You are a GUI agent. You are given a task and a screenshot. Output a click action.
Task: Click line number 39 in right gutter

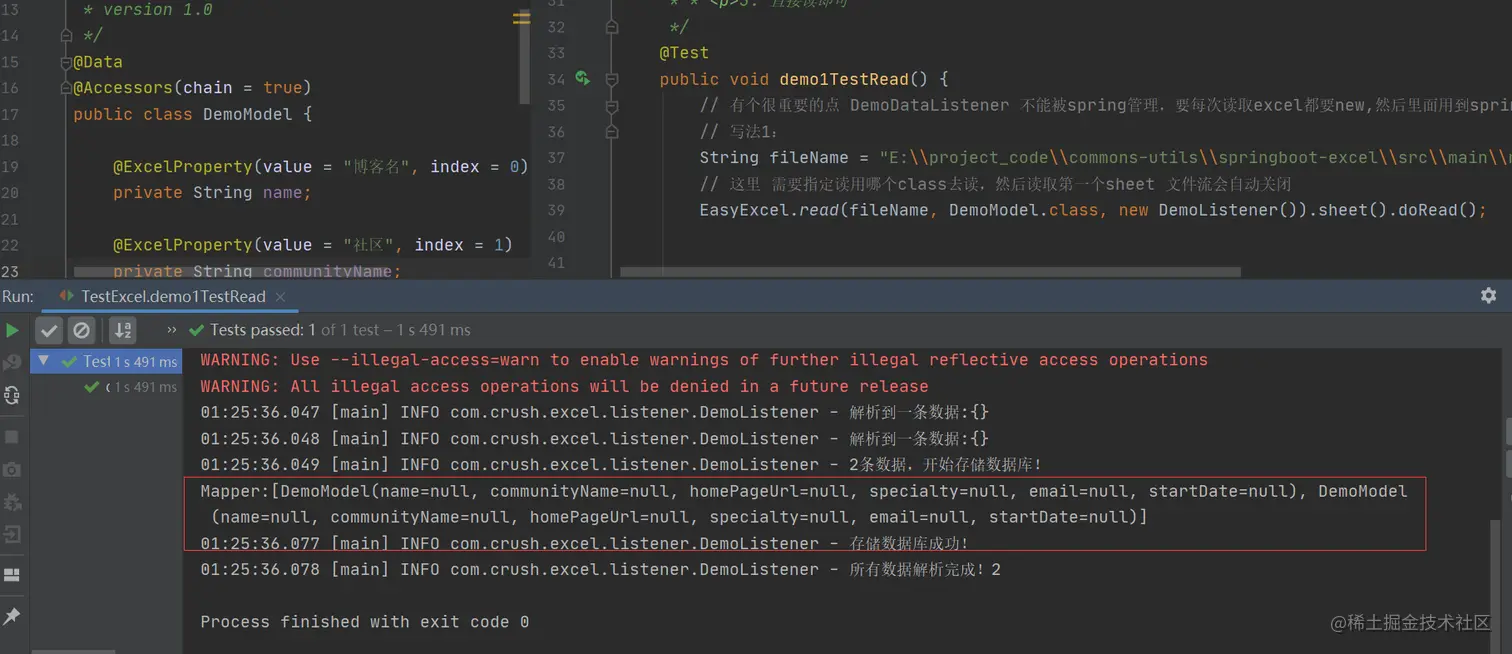click(556, 210)
